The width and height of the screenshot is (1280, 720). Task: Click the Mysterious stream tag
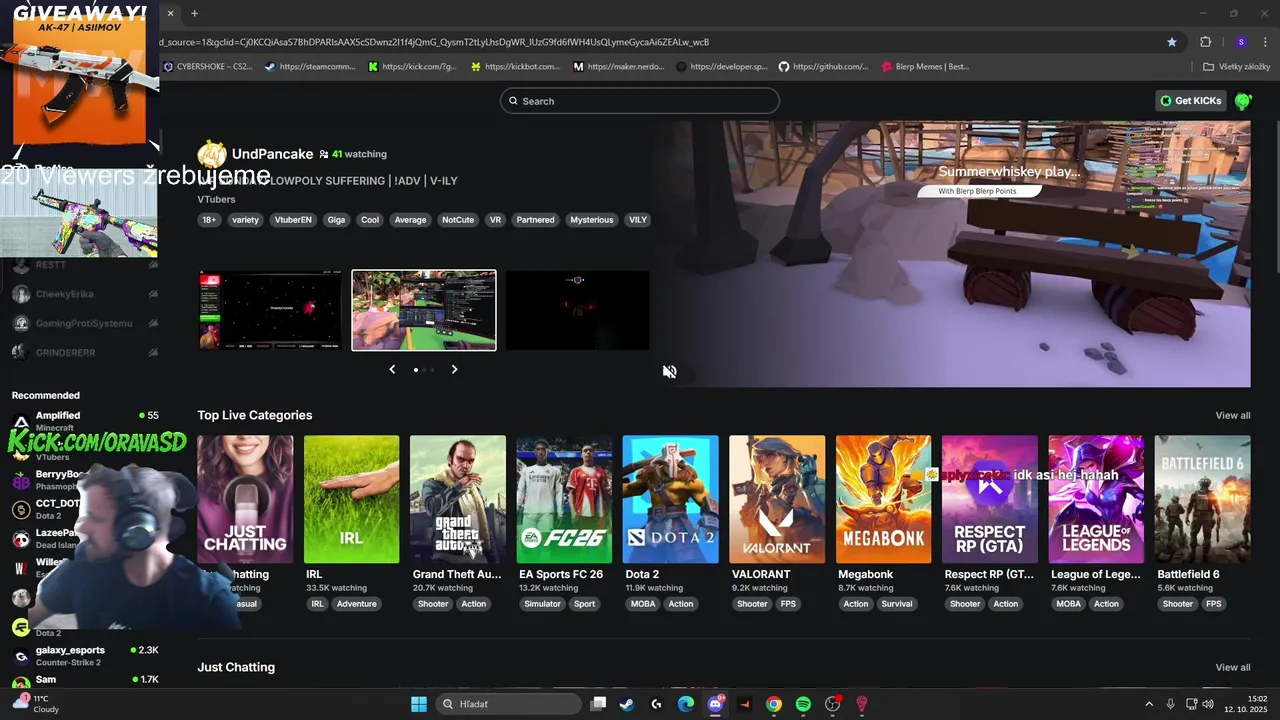pyautogui.click(x=592, y=220)
